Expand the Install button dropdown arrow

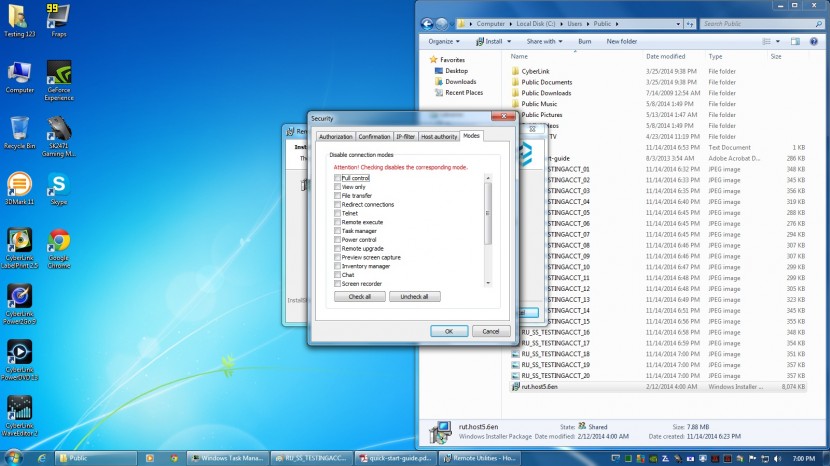[509, 41]
